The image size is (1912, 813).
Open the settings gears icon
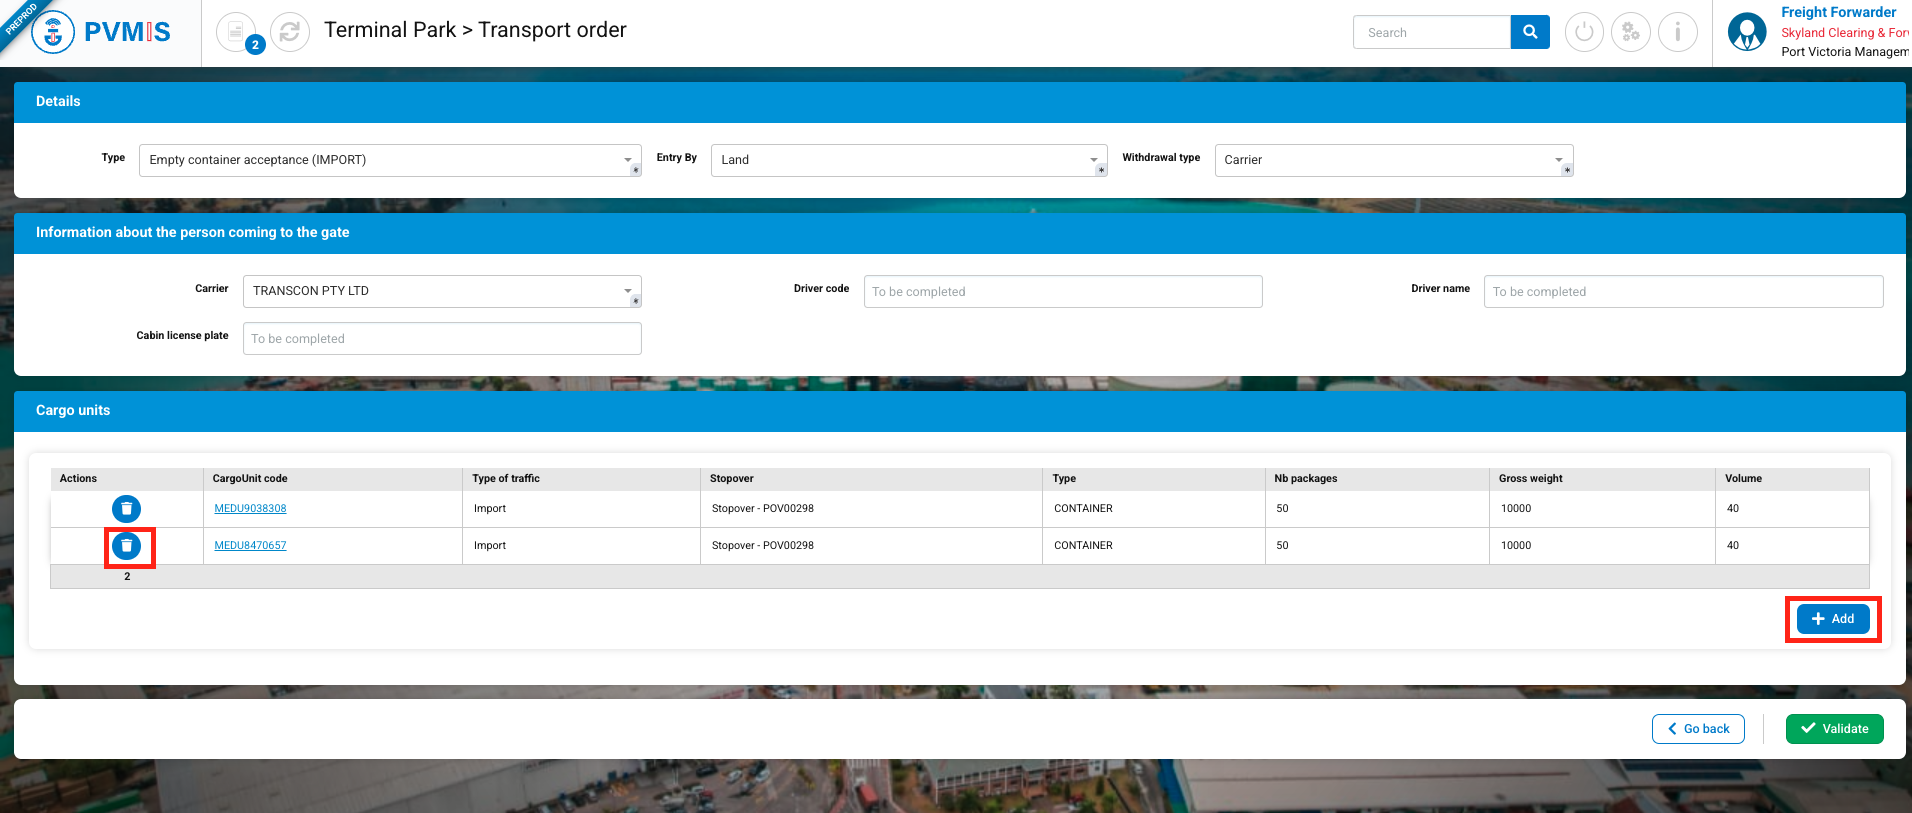pyautogui.click(x=1631, y=32)
